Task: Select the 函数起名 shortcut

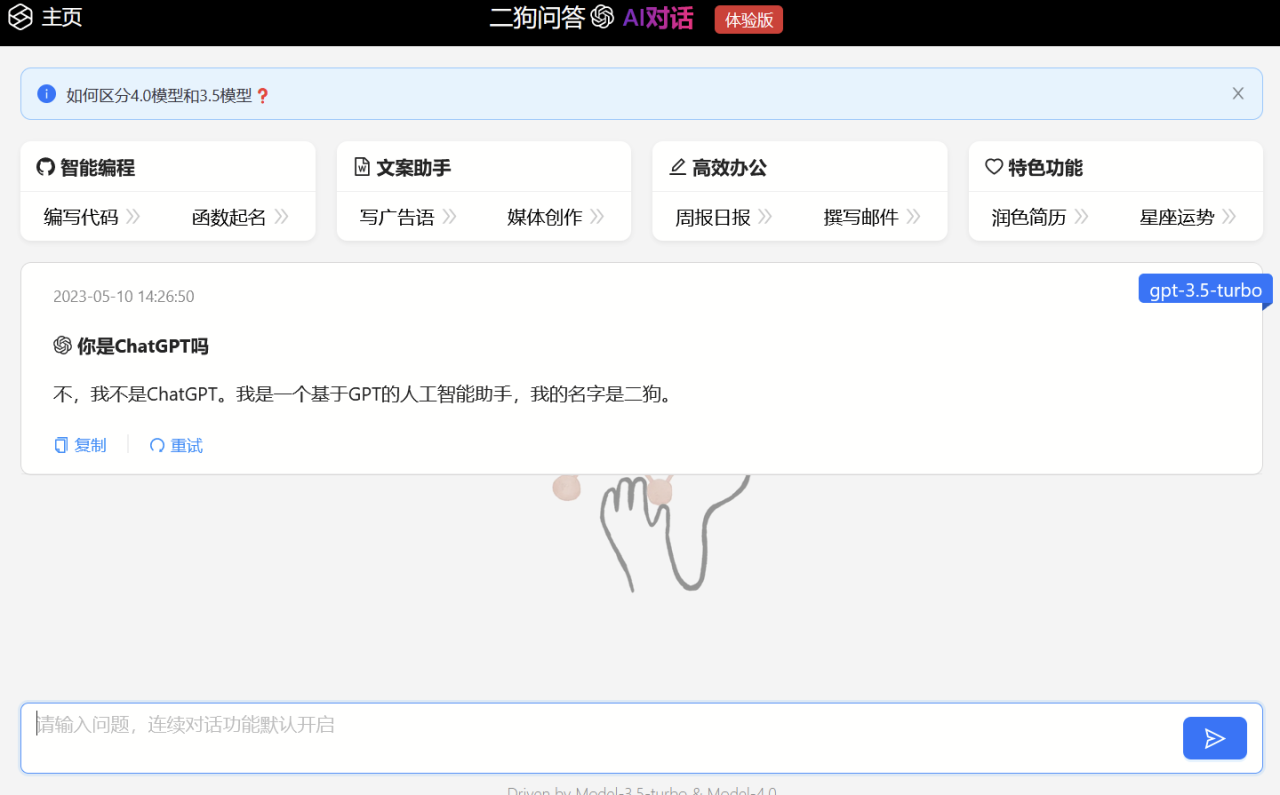Action: [229, 217]
